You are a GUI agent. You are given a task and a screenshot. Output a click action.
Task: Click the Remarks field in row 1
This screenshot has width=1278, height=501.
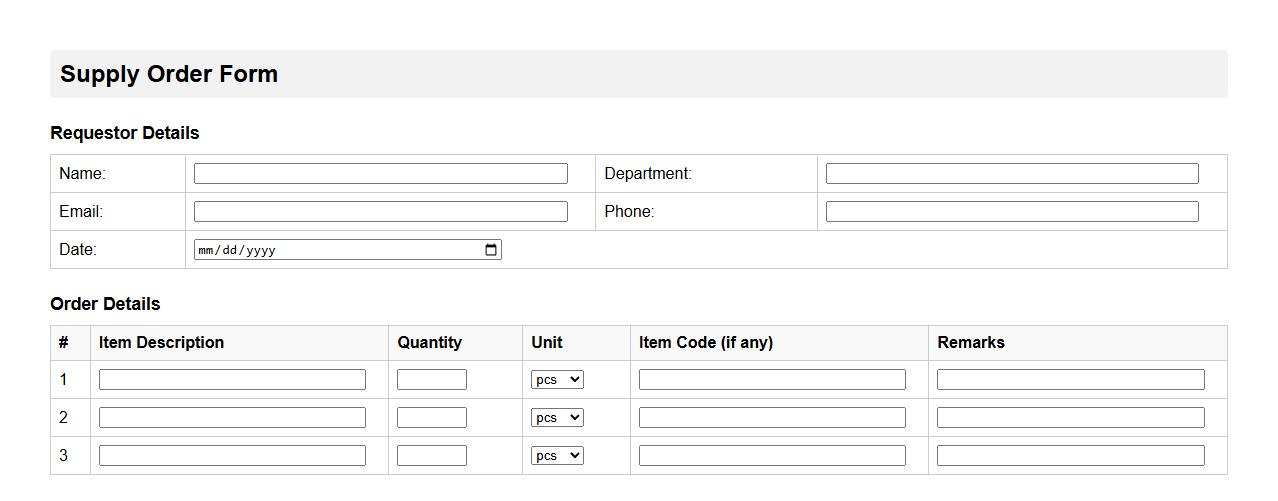(x=1071, y=380)
